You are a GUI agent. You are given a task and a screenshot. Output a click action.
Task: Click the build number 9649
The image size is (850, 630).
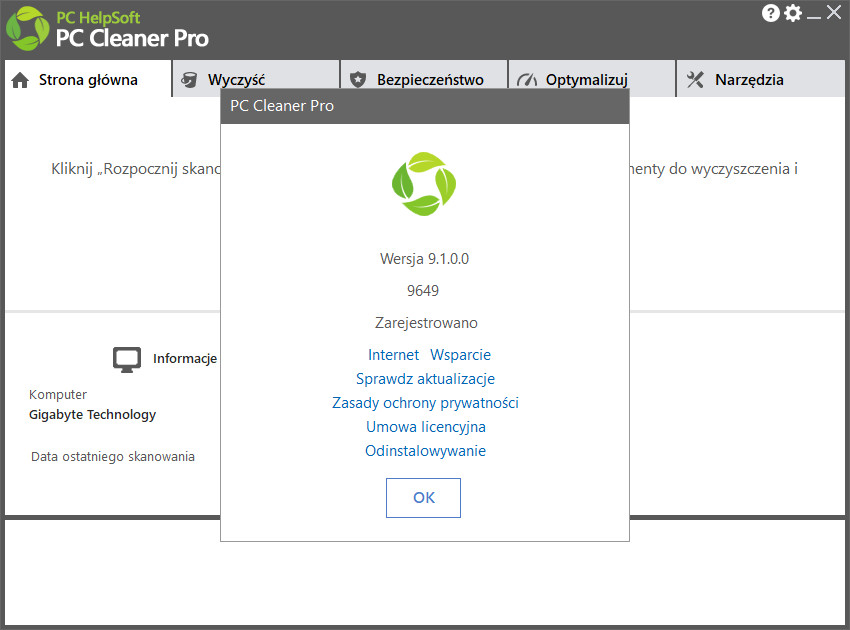423,291
